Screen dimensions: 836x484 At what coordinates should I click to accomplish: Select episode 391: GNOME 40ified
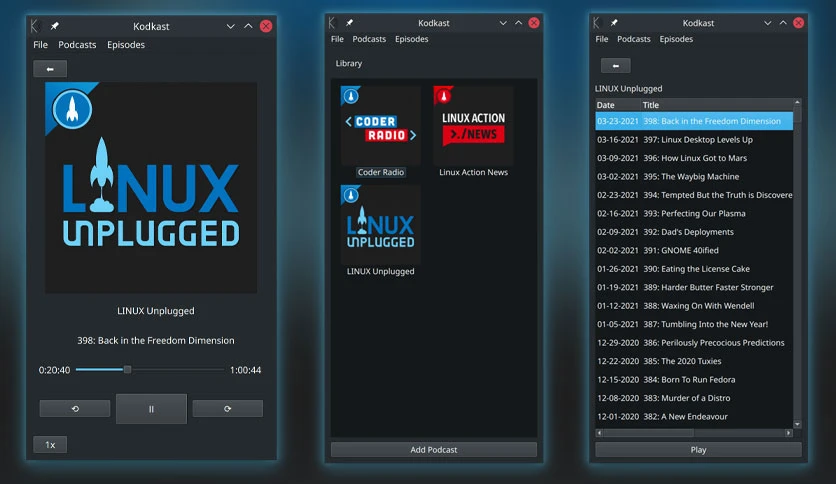click(694, 250)
